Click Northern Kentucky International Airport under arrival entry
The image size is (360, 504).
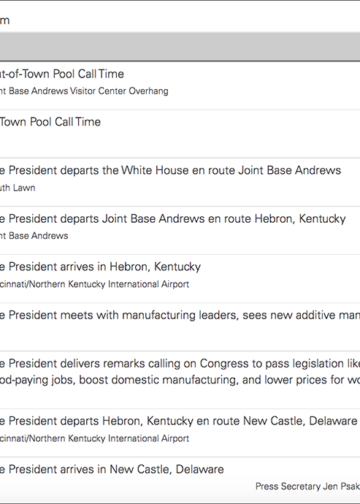click(94, 284)
